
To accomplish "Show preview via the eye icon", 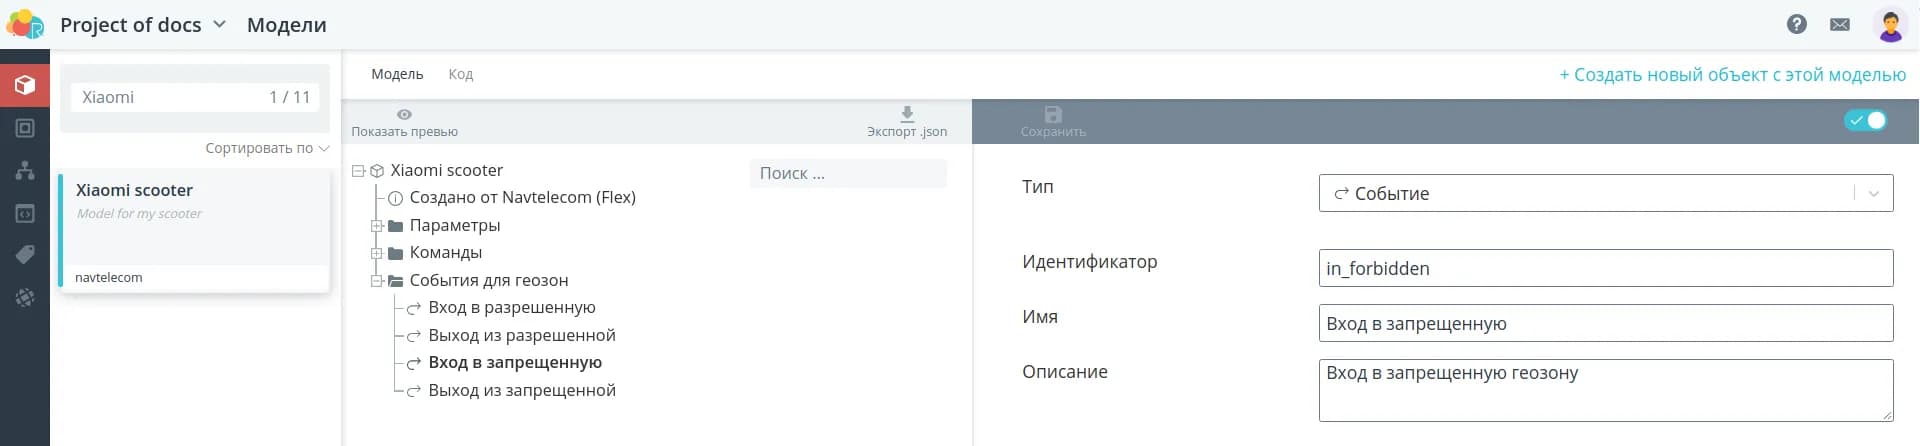I will point(404,114).
